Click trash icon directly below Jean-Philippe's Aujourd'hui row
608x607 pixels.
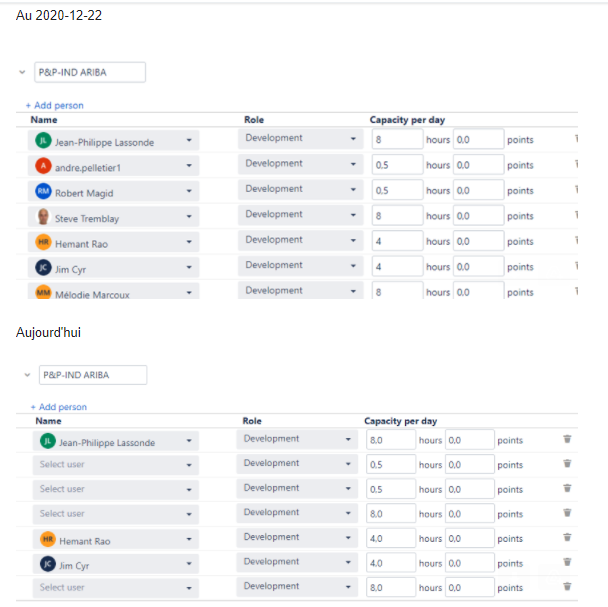[x=567, y=463]
